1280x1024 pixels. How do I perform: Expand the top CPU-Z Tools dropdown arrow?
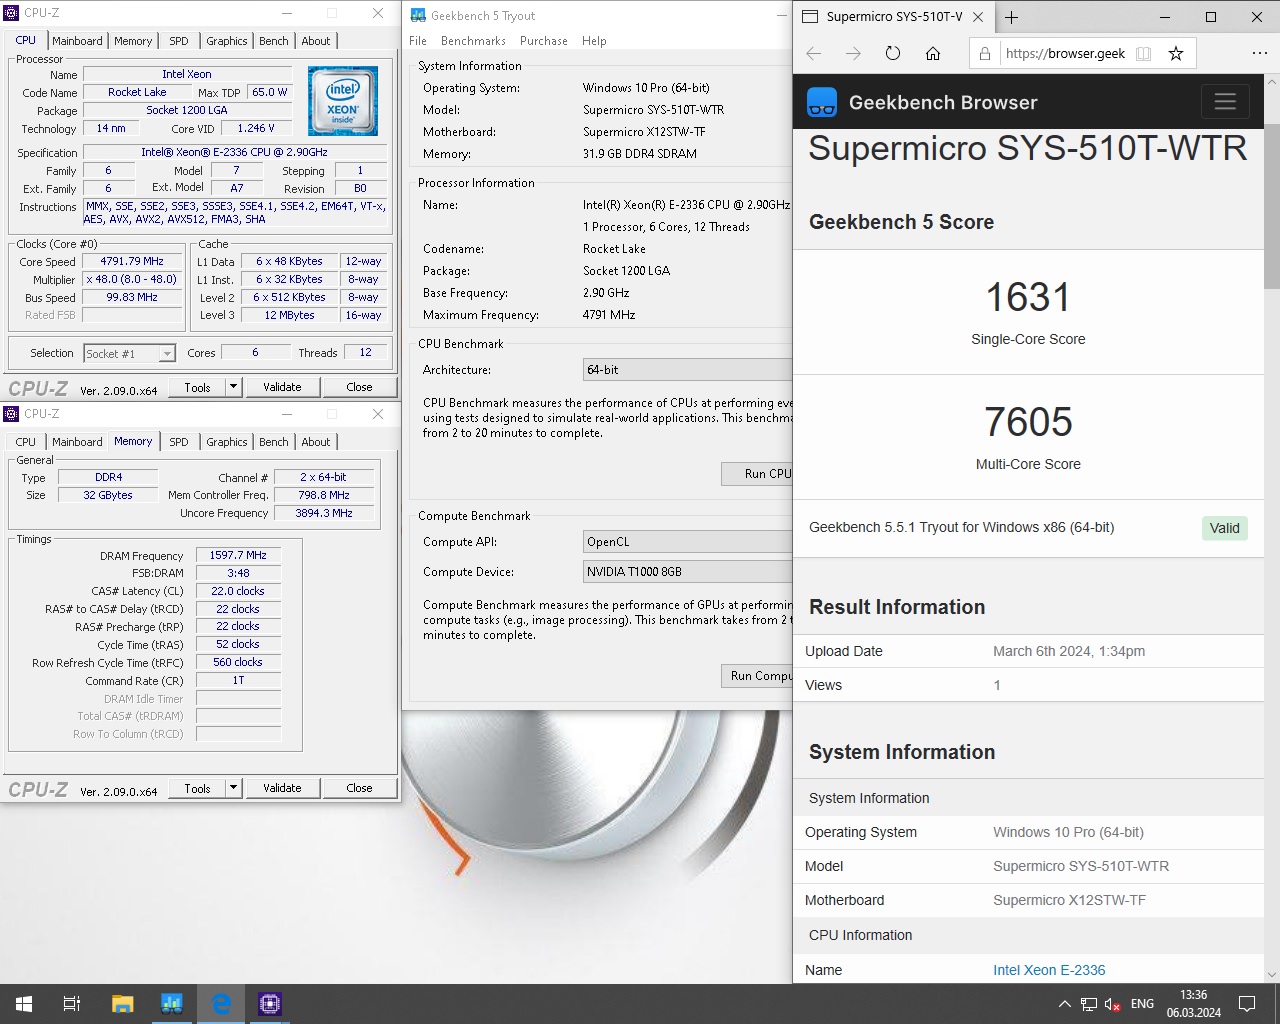pyautogui.click(x=233, y=387)
